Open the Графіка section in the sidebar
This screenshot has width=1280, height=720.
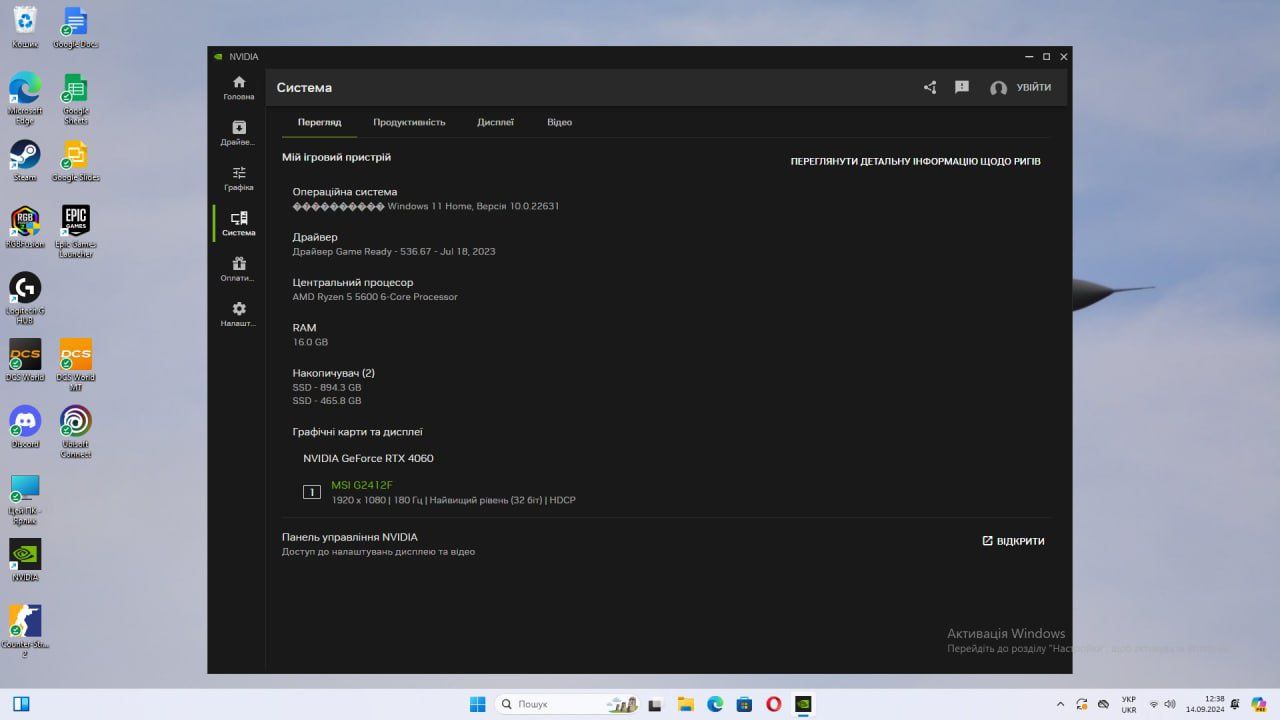pos(239,178)
